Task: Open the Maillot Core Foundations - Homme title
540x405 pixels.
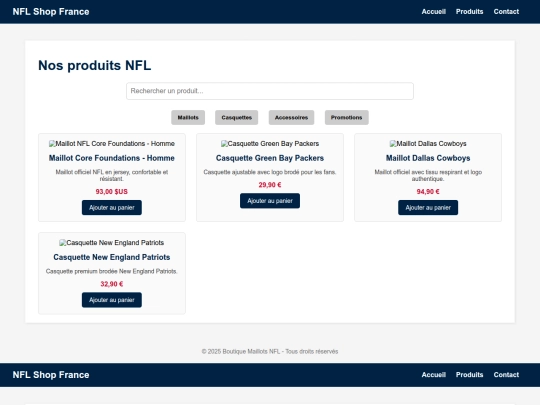Action: coord(112,158)
